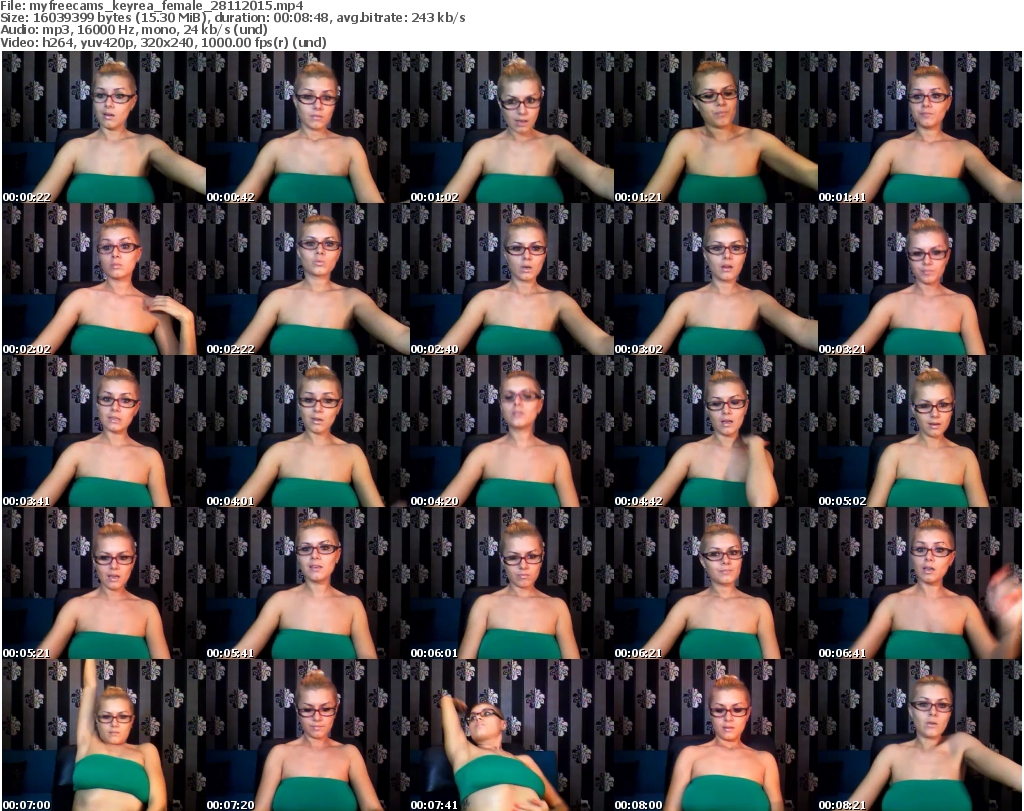Pick the frame stamped 00:04:01
Viewport: 1024px width, 811px height.
pos(308,431)
